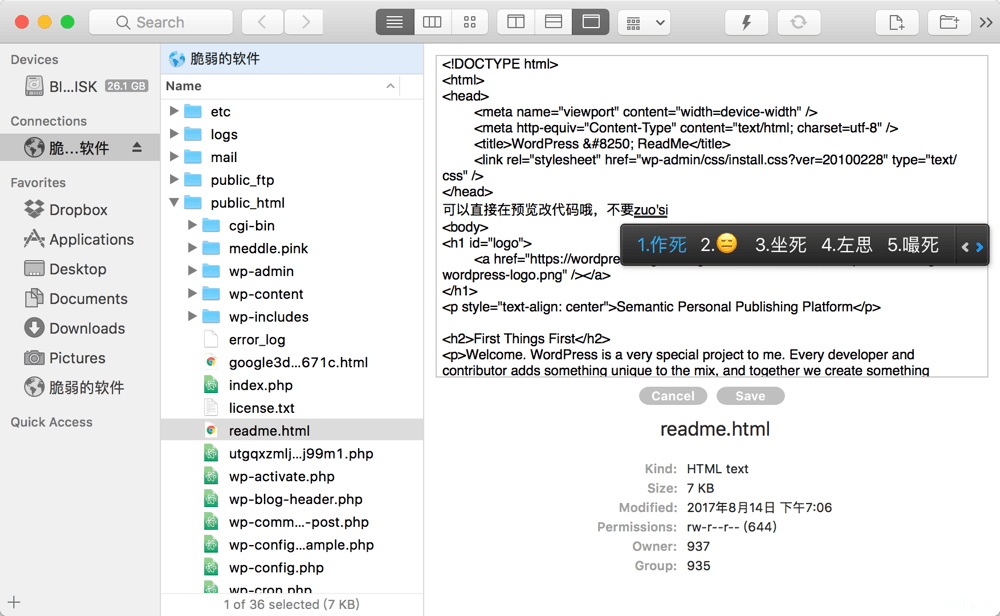Select the readme.html file row

pyautogui.click(x=292, y=430)
